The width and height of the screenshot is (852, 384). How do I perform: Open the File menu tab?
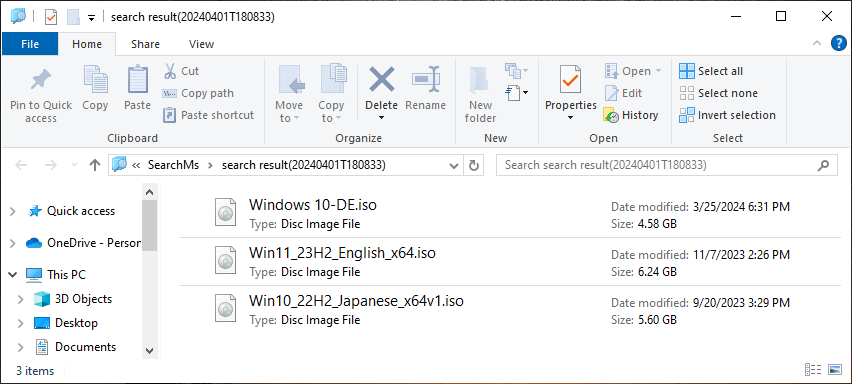30,44
